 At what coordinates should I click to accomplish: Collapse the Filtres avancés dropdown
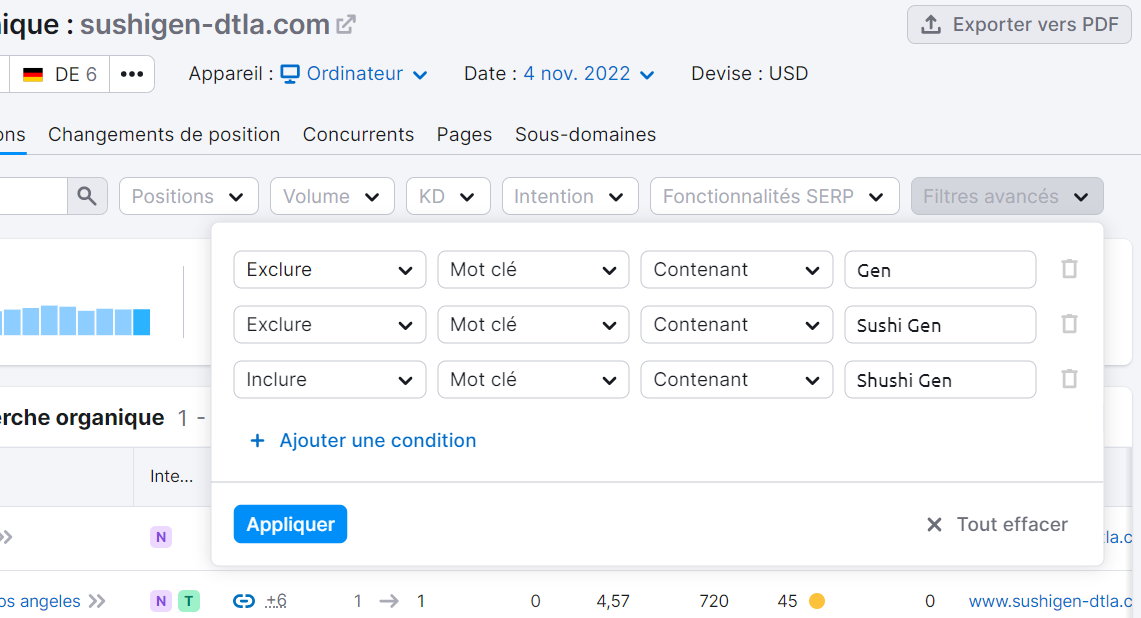pos(1007,196)
